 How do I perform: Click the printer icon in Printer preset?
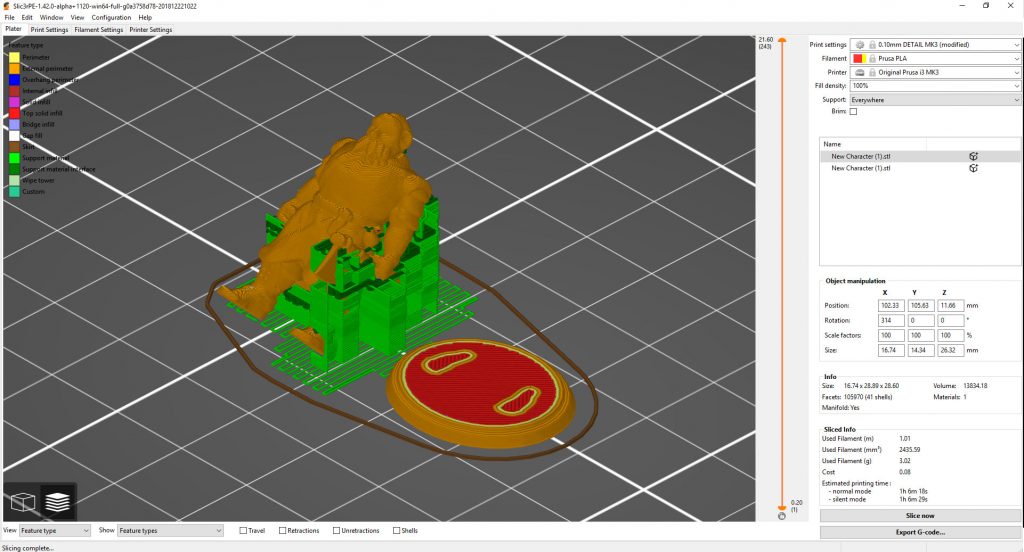pyautogui.click(x=859, y=73)
